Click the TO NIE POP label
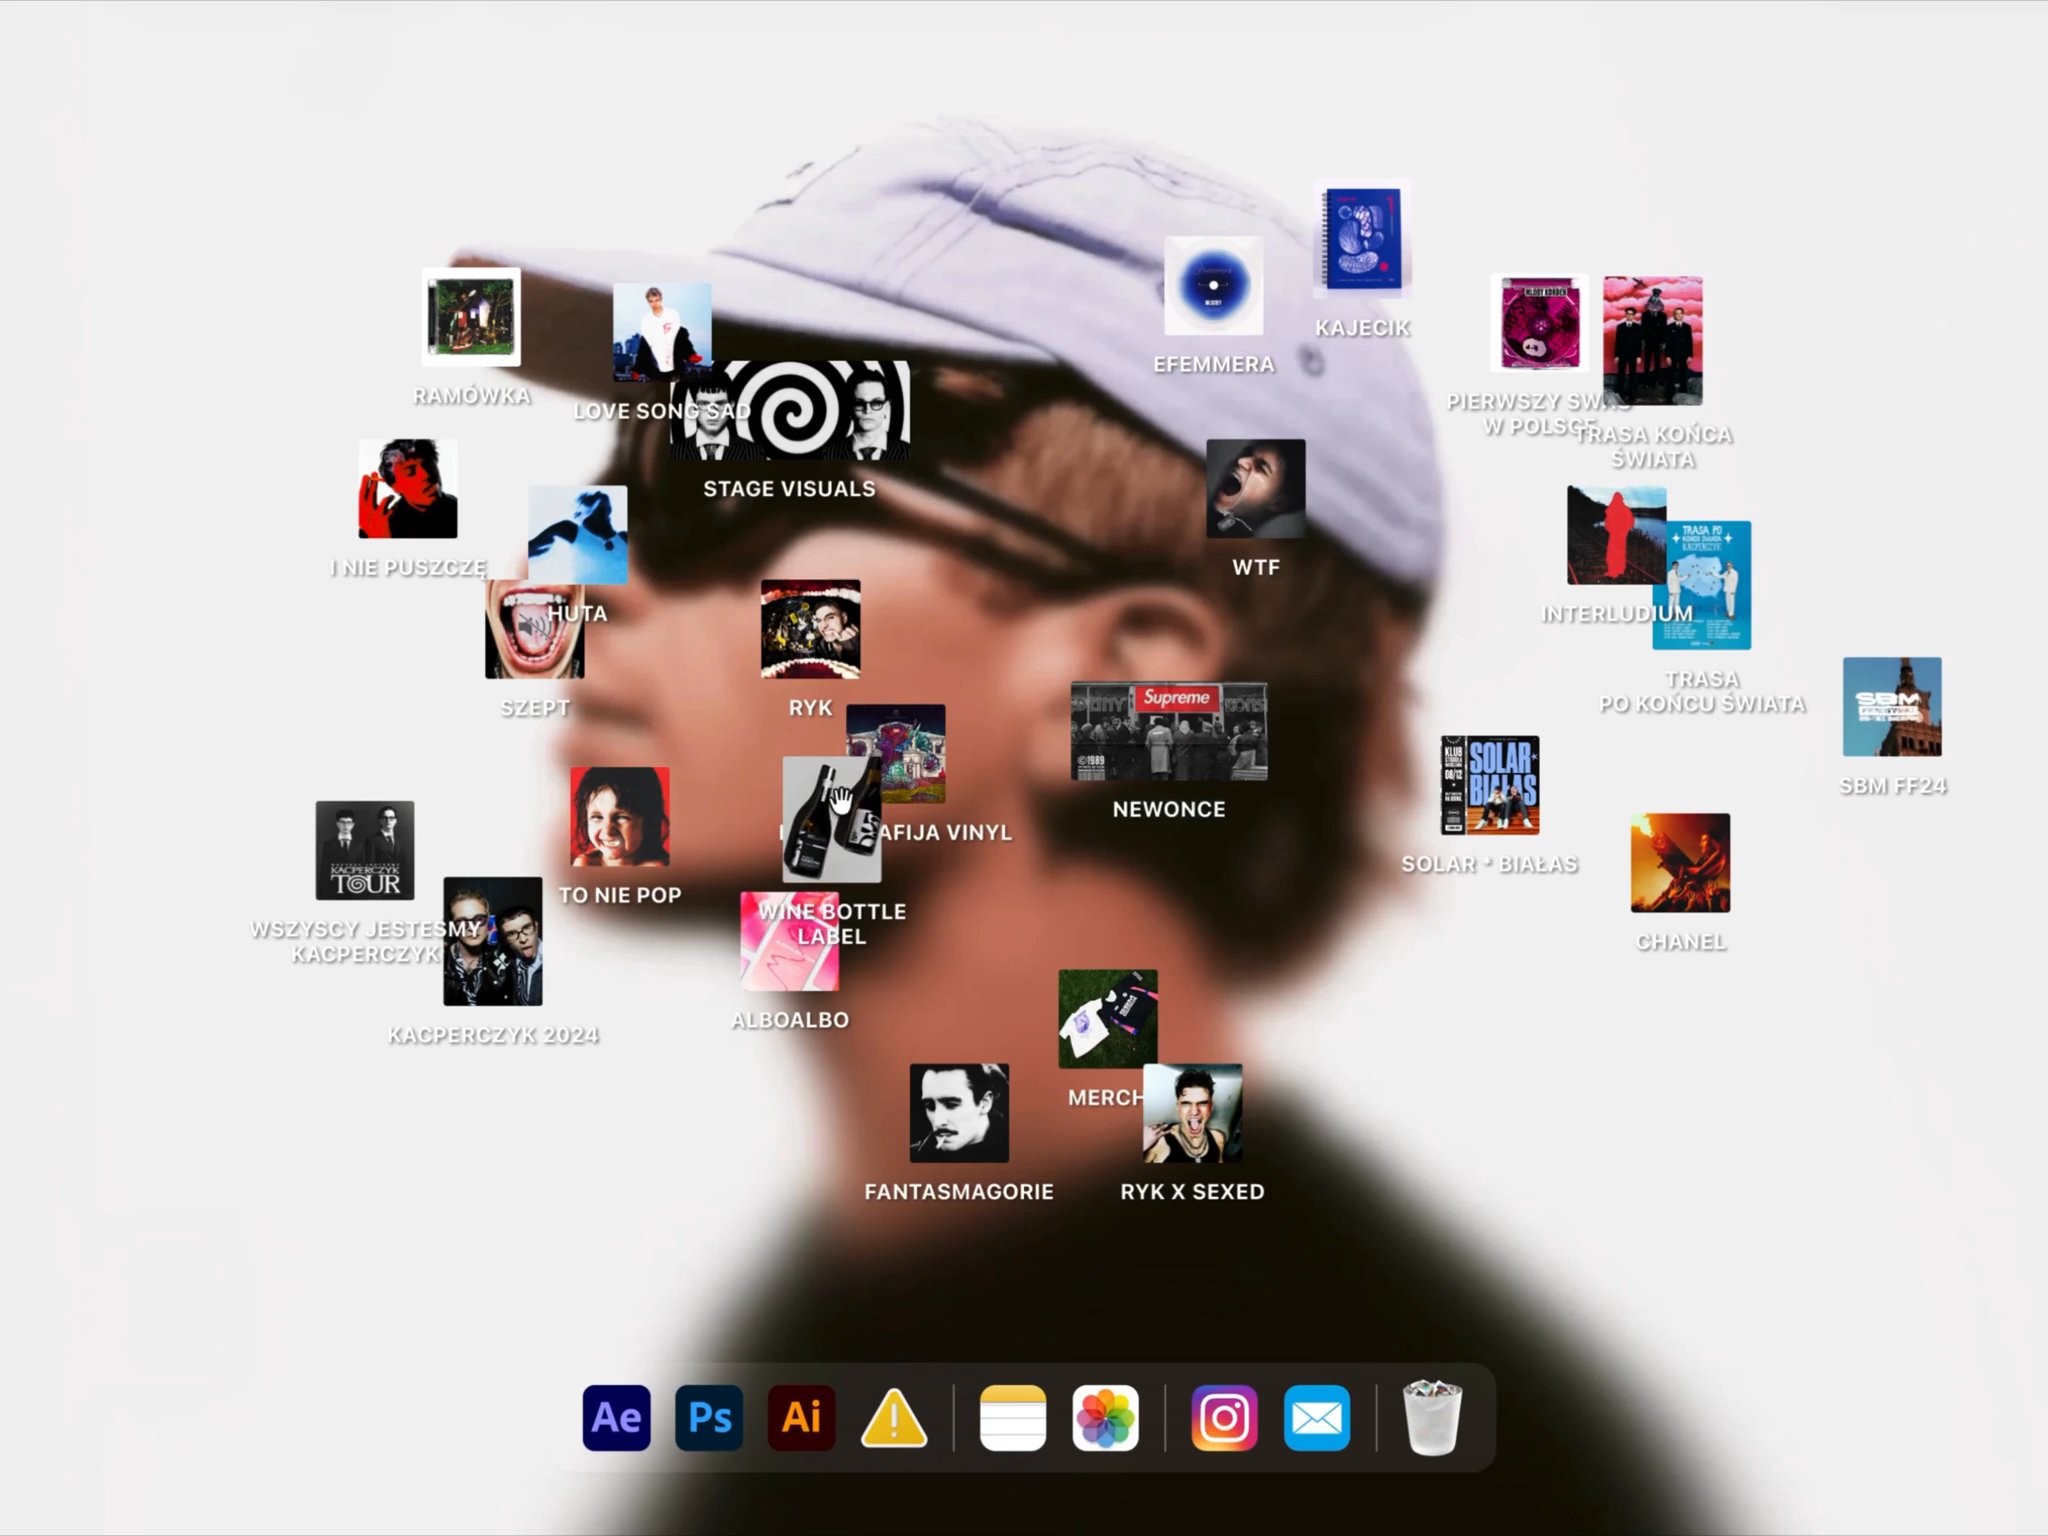The height and width of the screenshot is (1536, 2048). tap(619, 895)
